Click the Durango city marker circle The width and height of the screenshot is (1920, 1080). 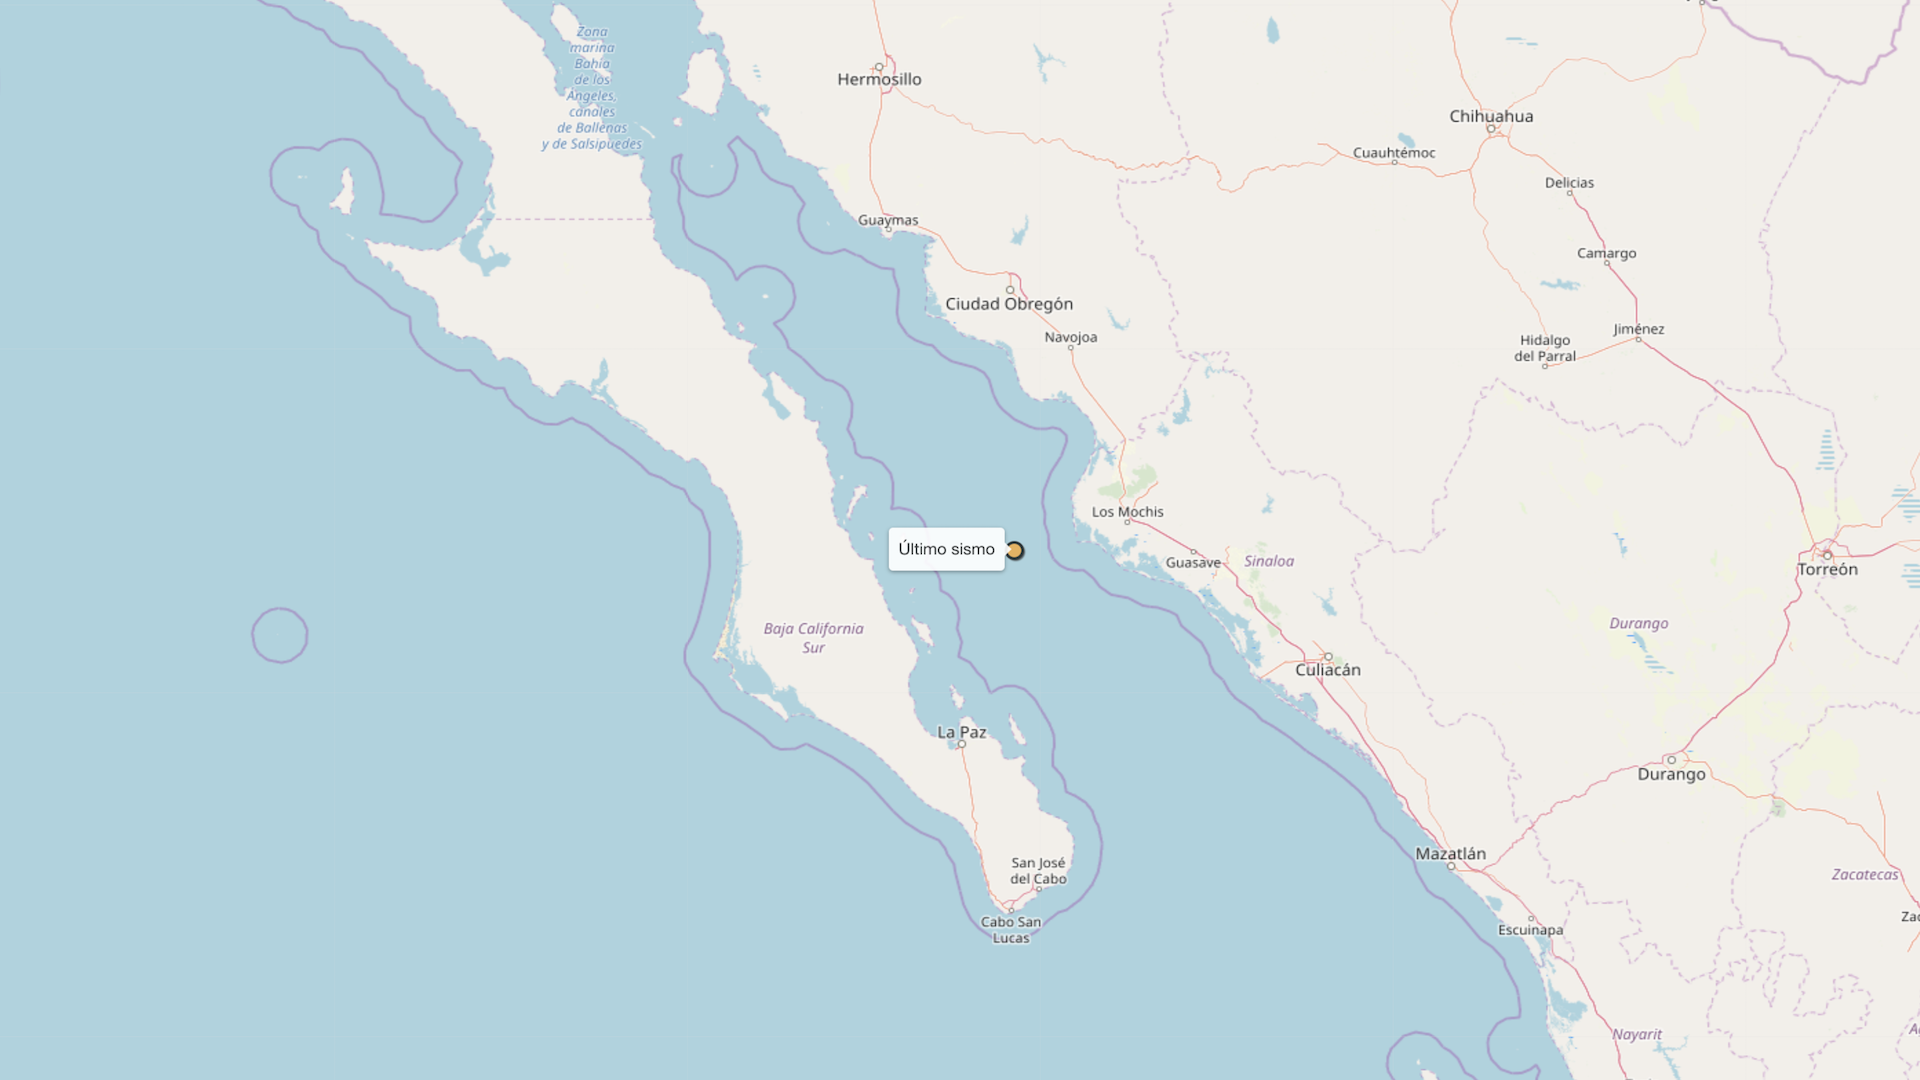(1671, 760)
